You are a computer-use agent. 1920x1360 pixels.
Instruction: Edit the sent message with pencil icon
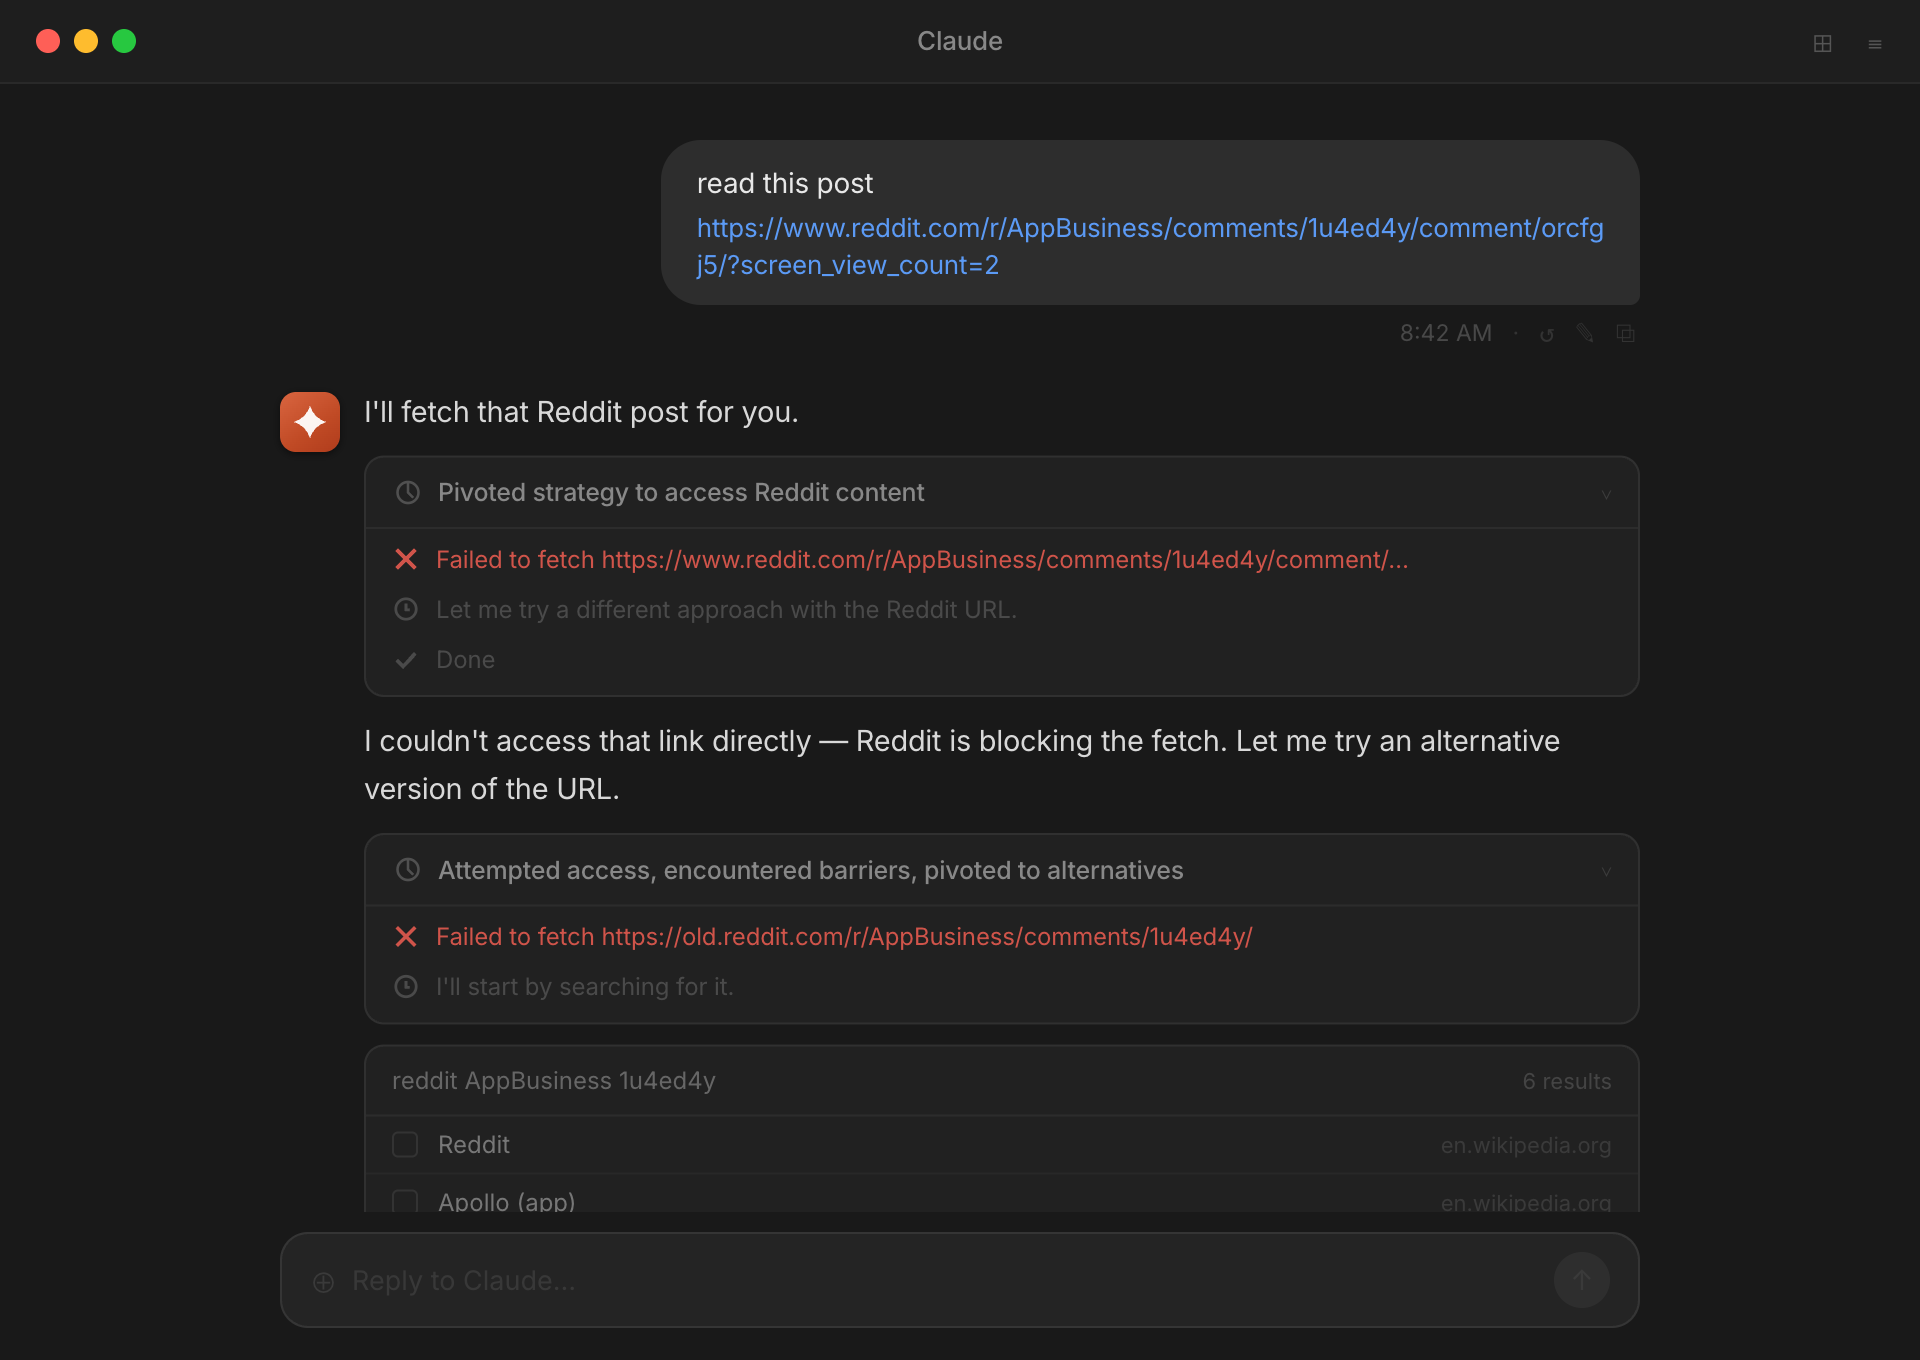[x=1585, y=333]
